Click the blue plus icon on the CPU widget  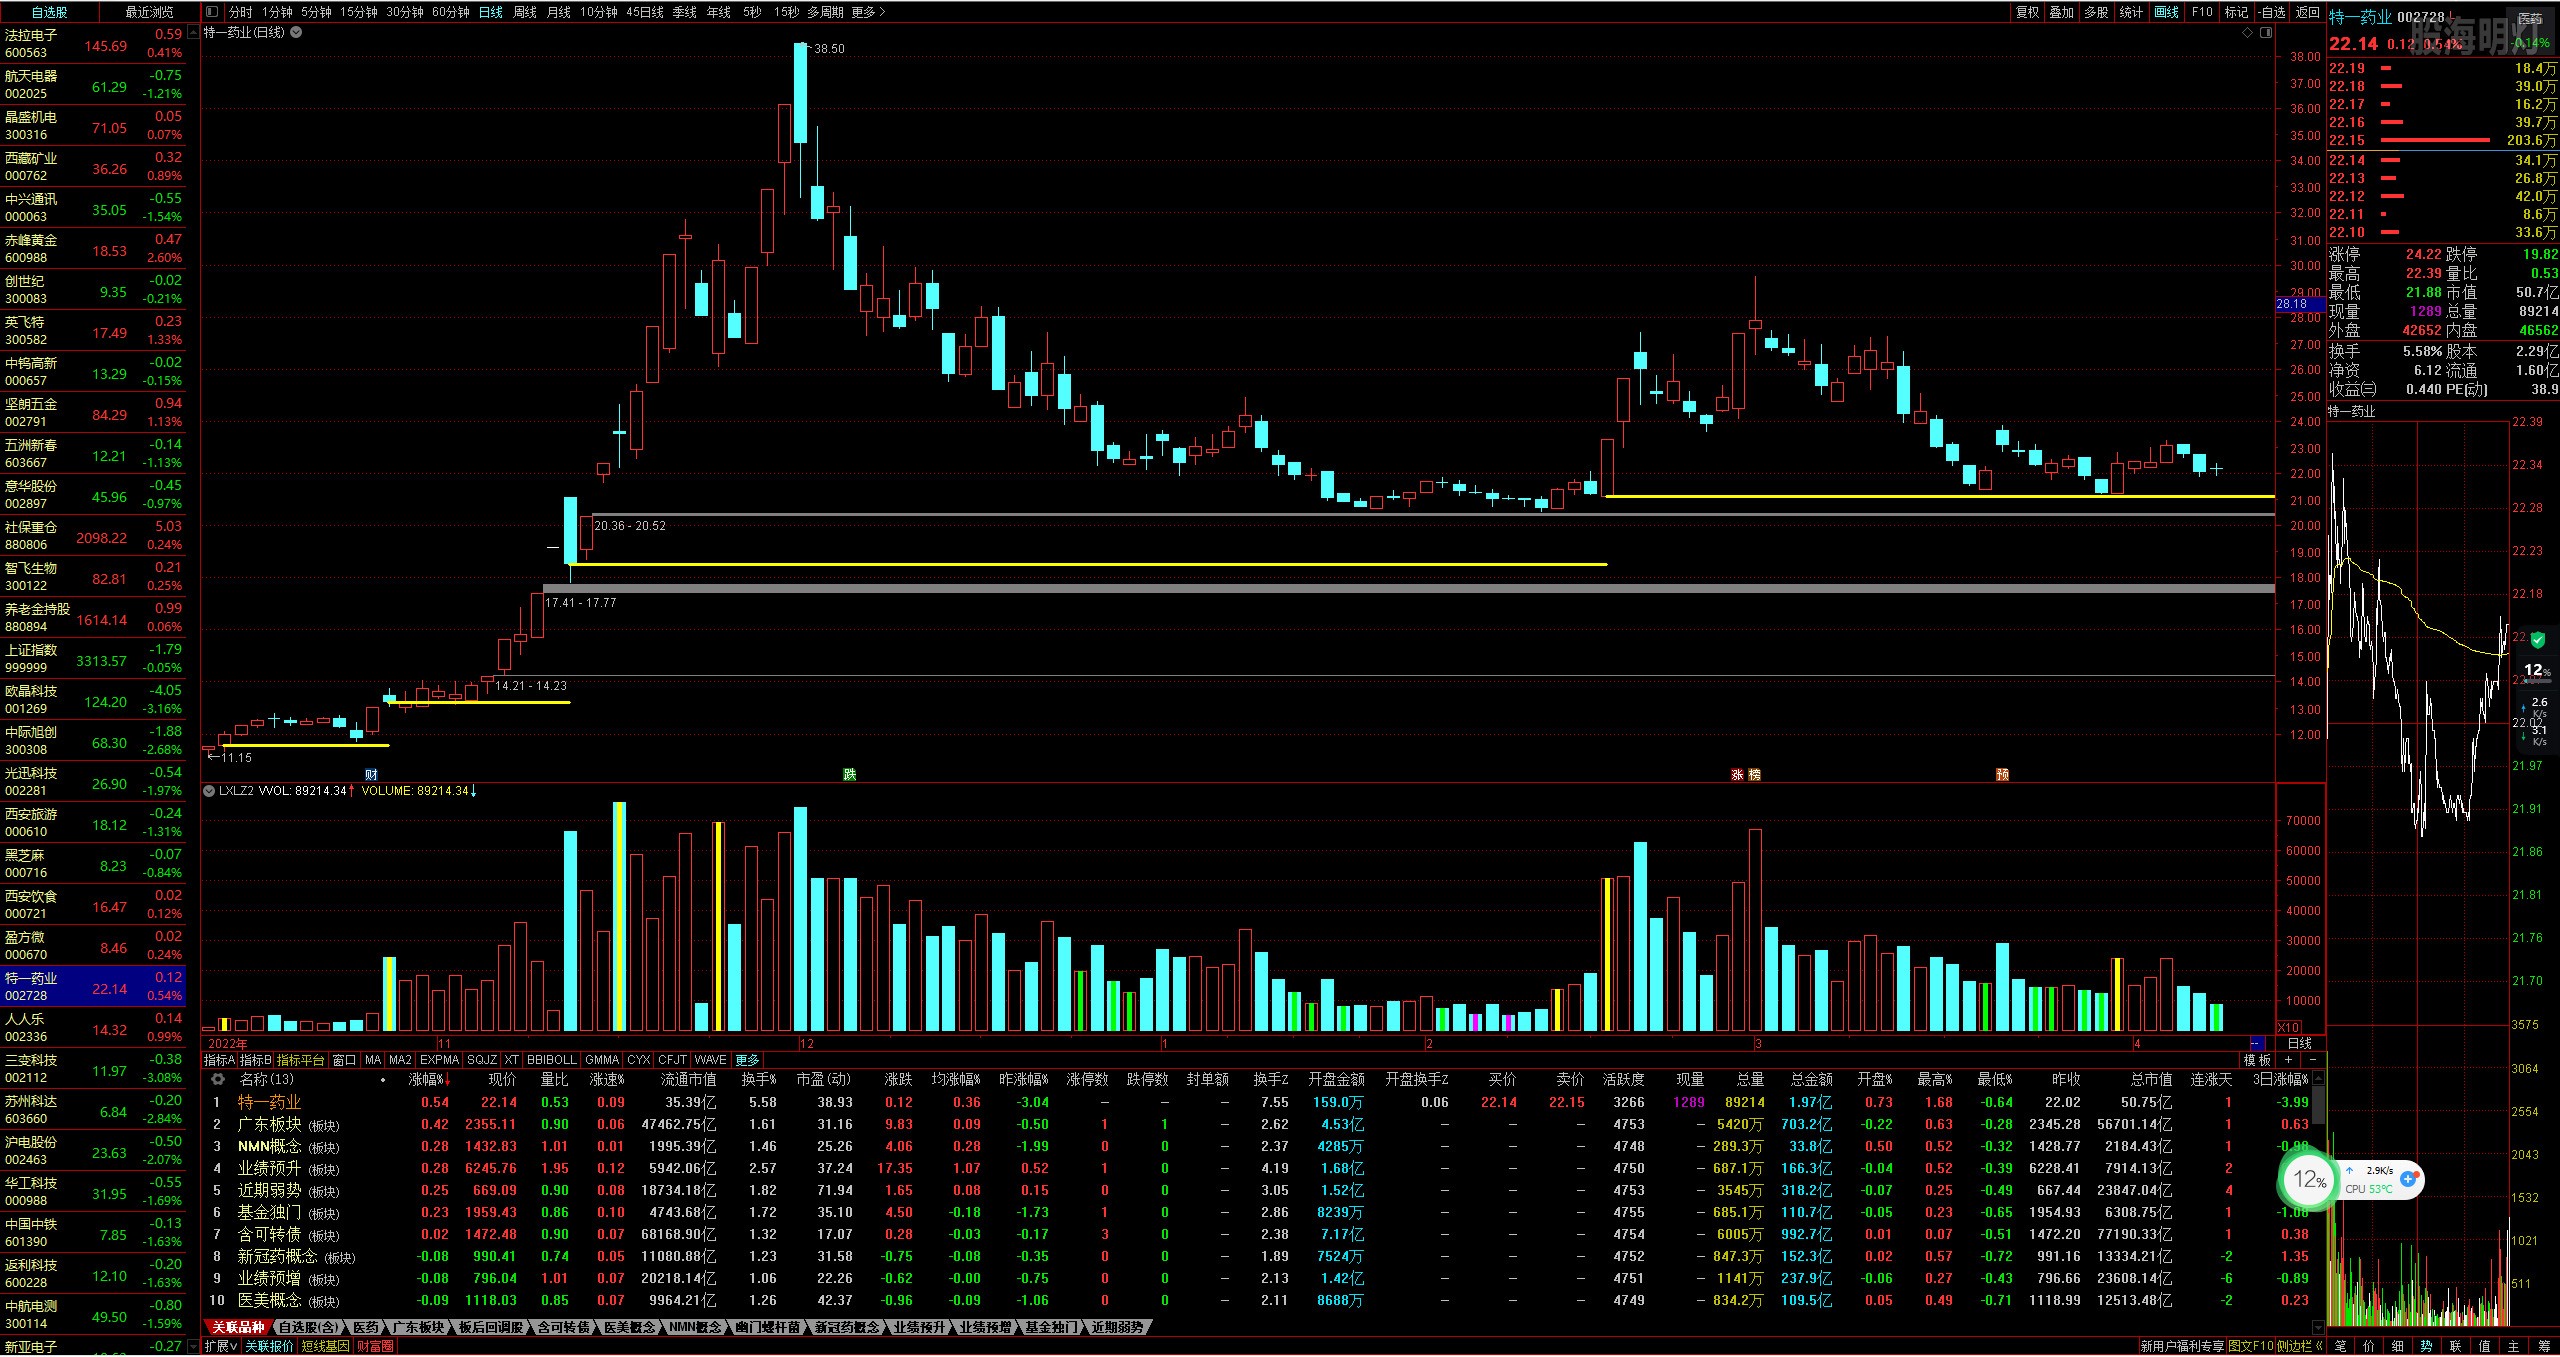tap(2408, 1180)
